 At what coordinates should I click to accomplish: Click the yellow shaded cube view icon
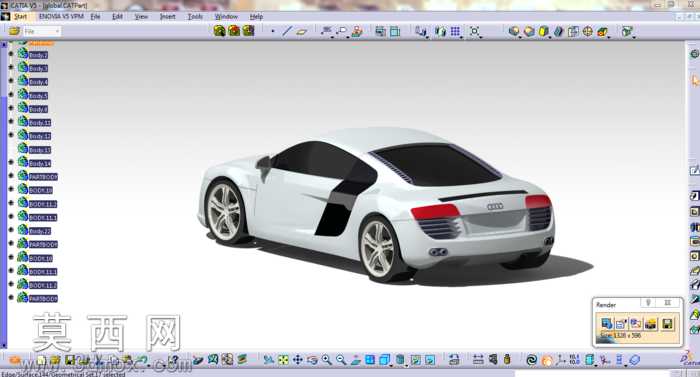[543, 31]
